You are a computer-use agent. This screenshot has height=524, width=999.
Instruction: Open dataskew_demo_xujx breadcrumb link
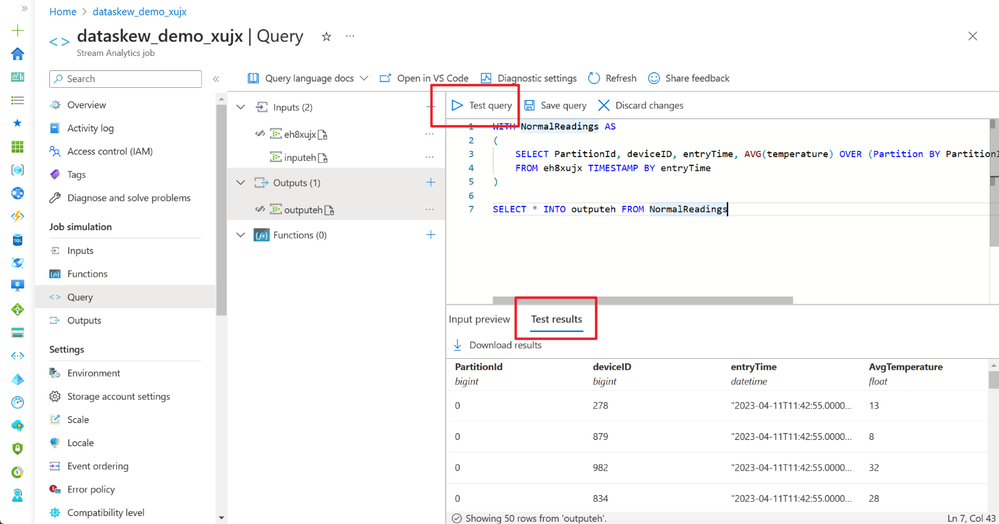140,11
